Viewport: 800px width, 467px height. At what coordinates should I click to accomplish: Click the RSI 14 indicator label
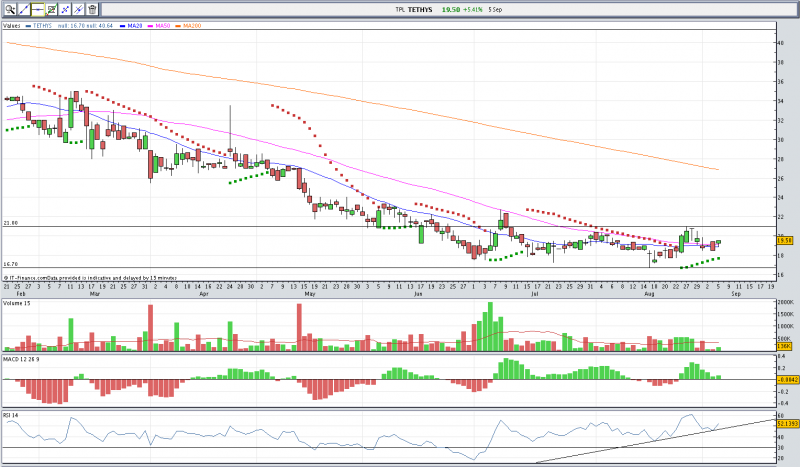tap(10, 413)
